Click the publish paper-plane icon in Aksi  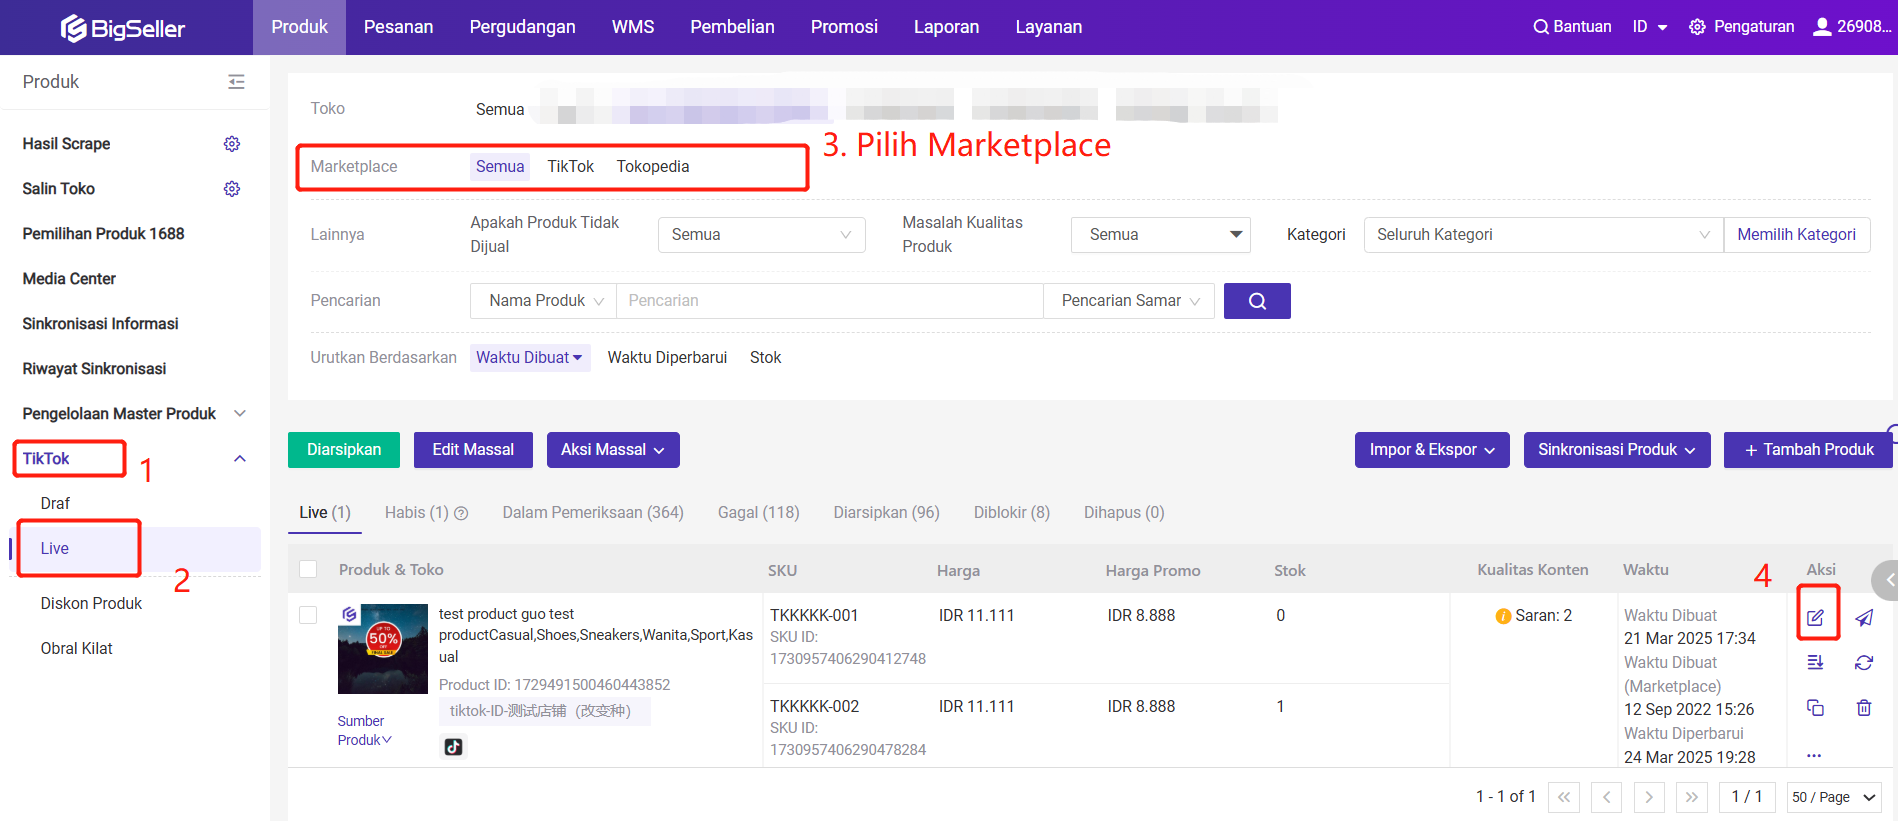1864,618
